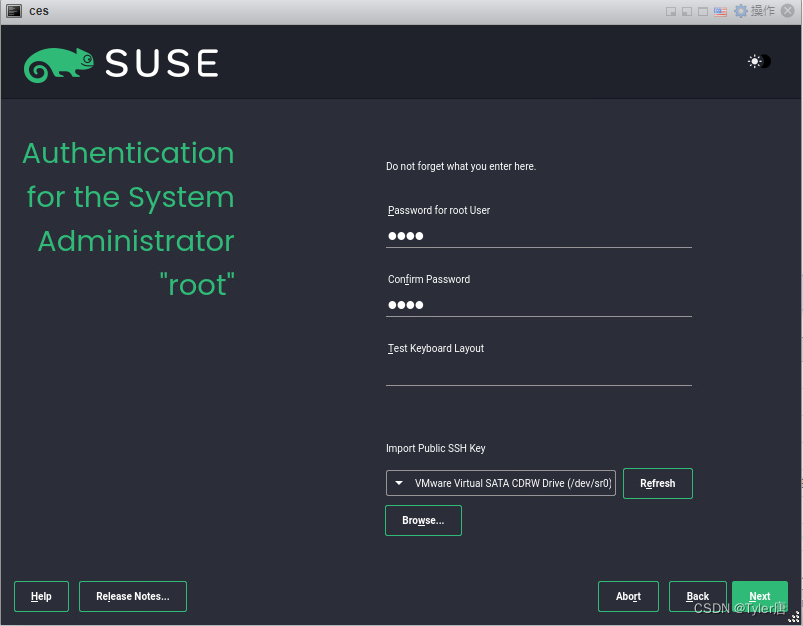
Task: Toggle dark mode with the sun and moon icon
Action: tap(757, 61)
